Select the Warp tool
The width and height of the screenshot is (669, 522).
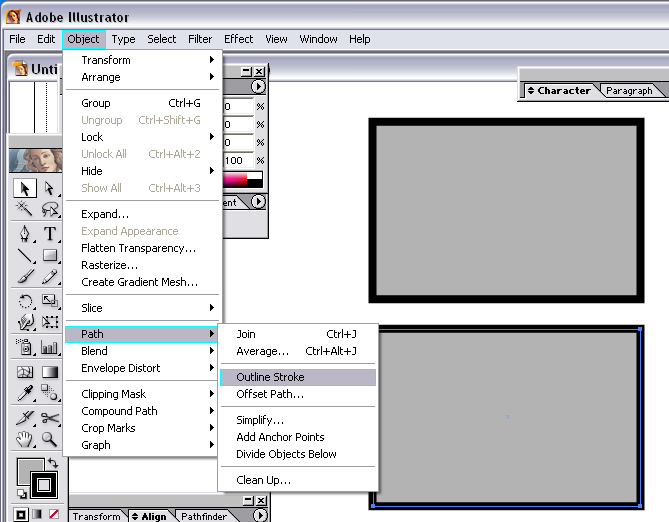click(25, 322)
